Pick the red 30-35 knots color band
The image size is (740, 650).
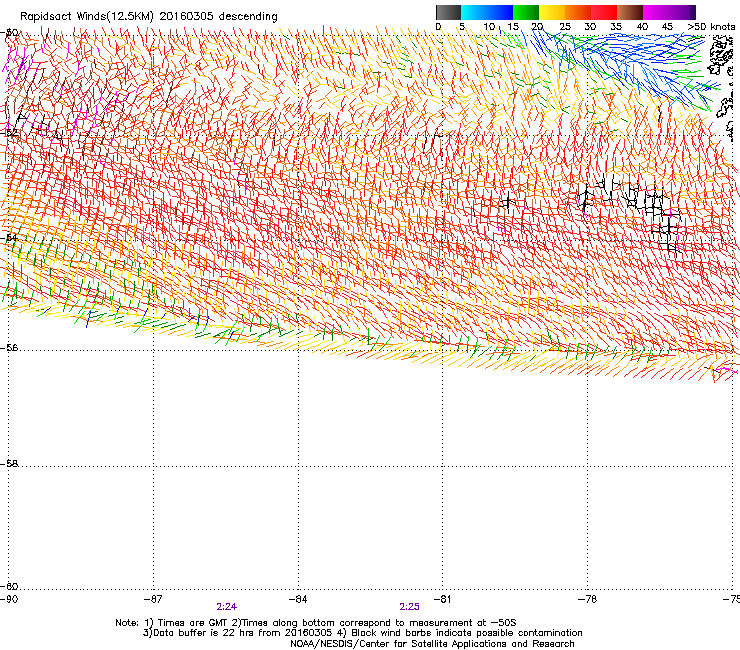point(604,12)
